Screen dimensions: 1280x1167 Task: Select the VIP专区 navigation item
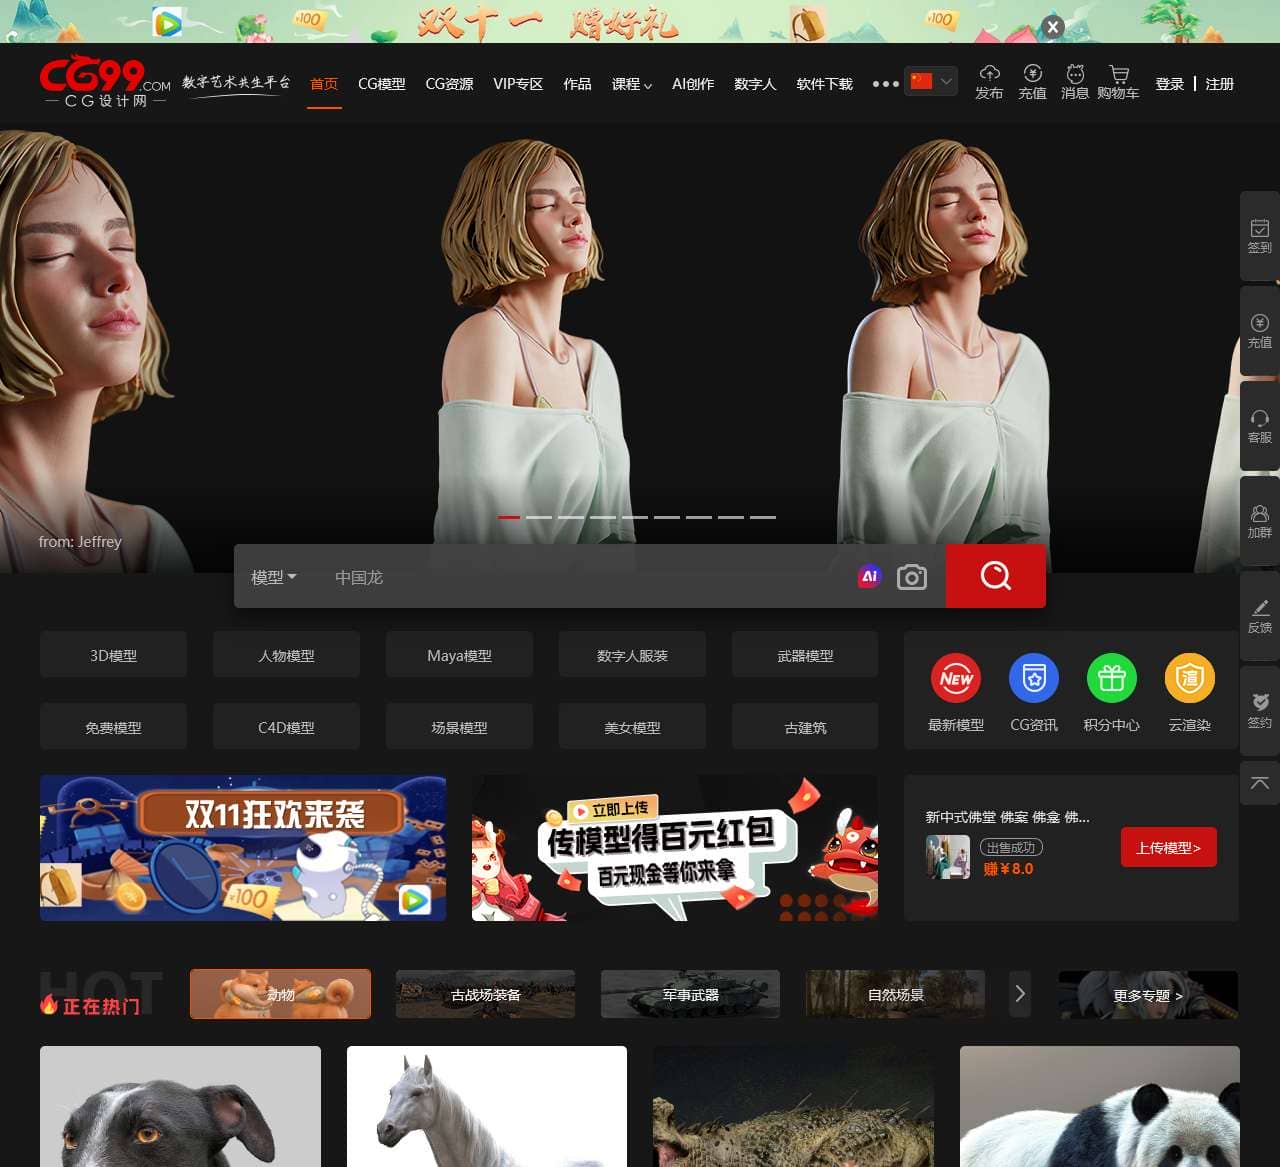(518, 84)
